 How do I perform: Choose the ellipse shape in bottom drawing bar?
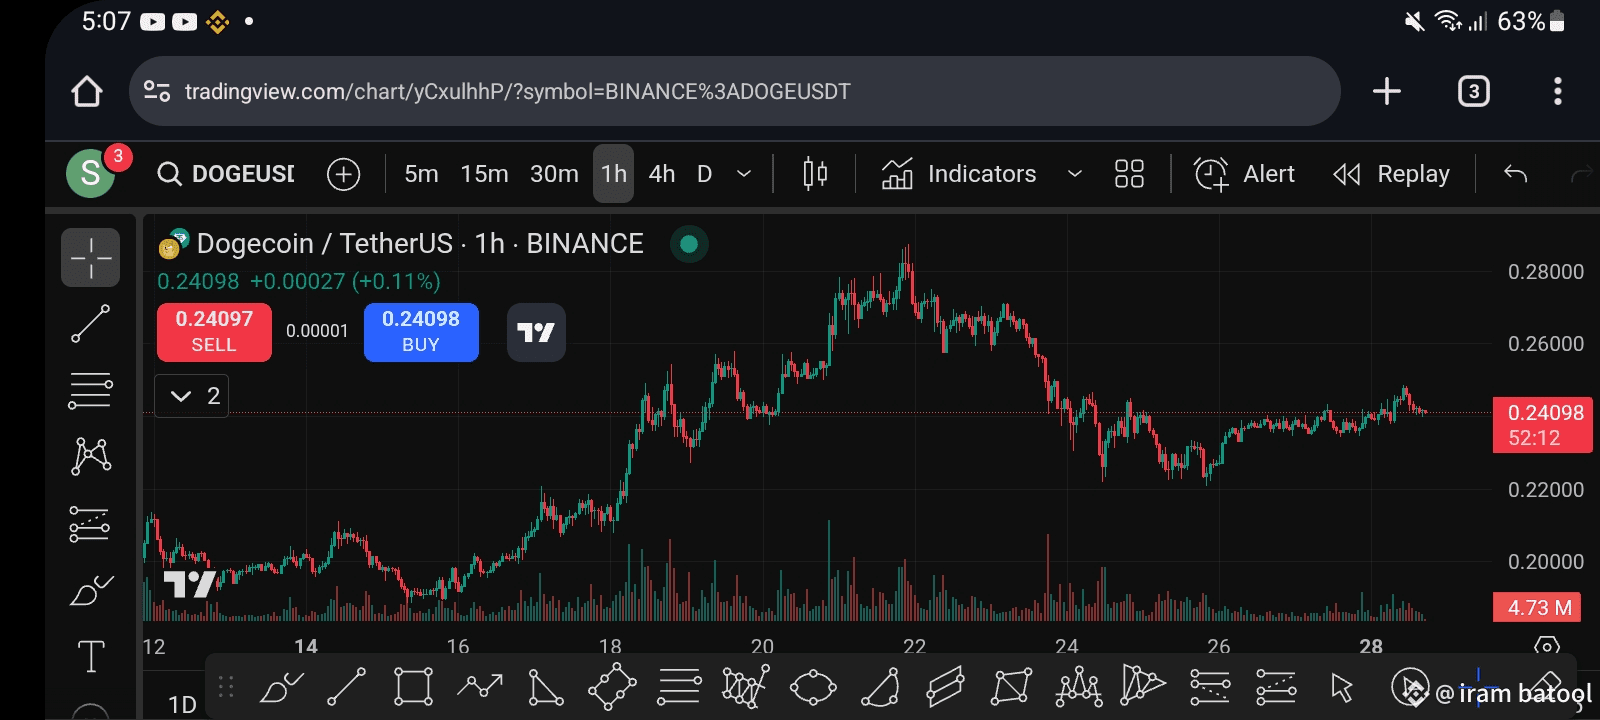tap(813, 687)
